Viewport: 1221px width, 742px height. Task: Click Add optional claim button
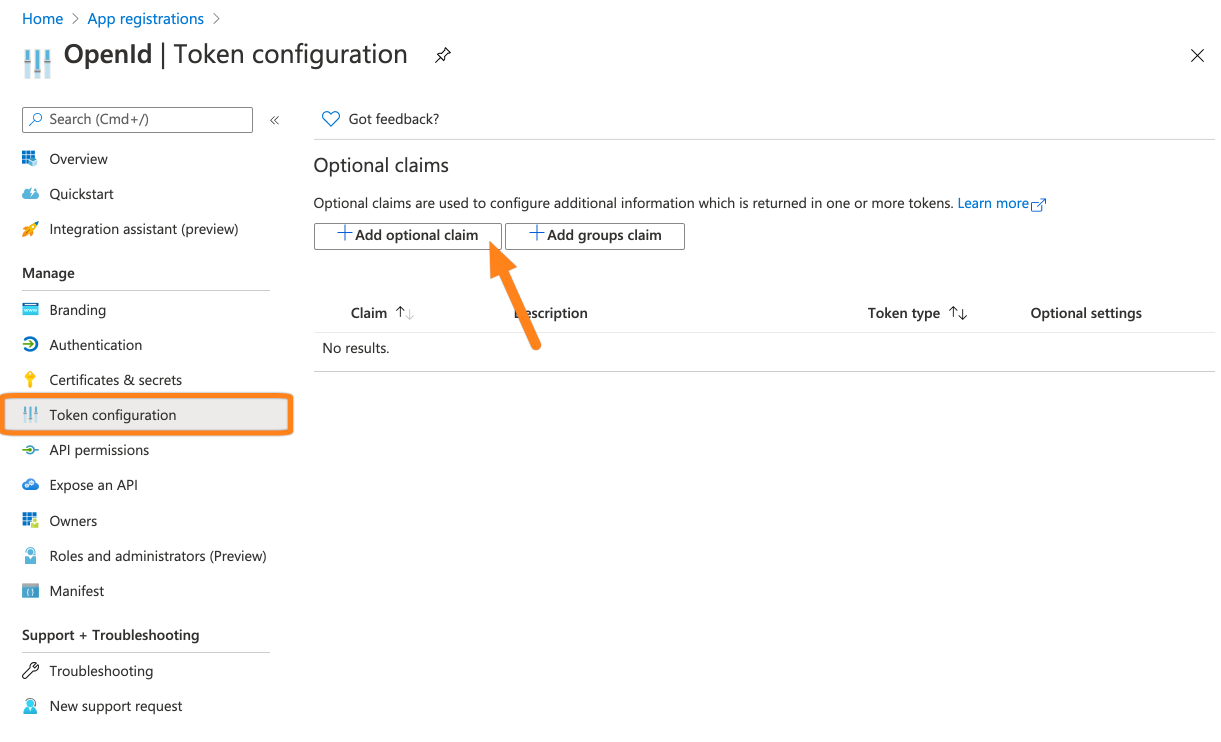[x=407, y=235]
